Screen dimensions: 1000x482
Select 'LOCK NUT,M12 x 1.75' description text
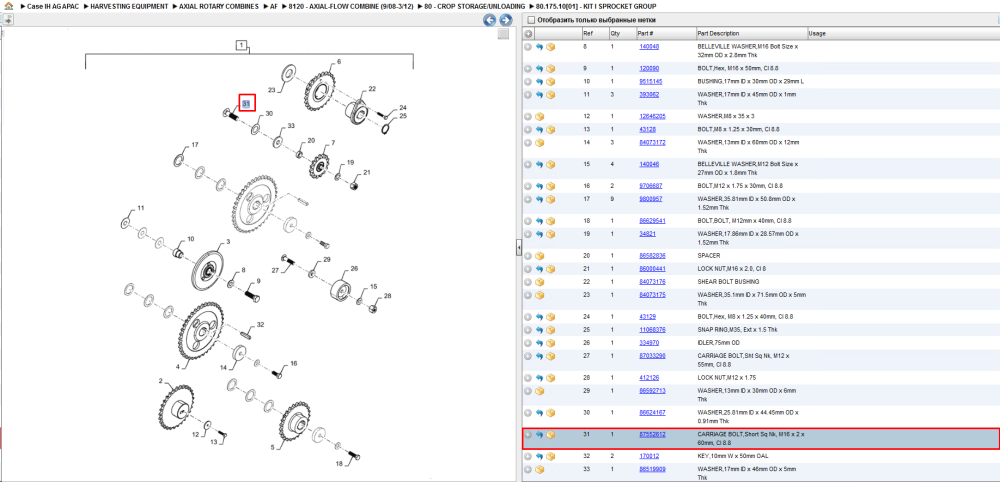tap(723, 377)
